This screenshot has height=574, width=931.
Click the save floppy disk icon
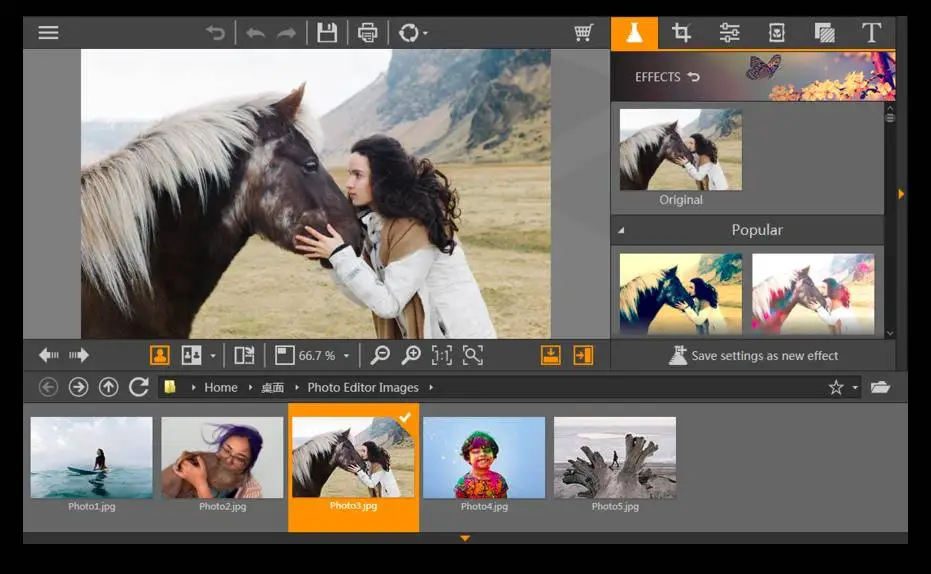click(327, 32)
